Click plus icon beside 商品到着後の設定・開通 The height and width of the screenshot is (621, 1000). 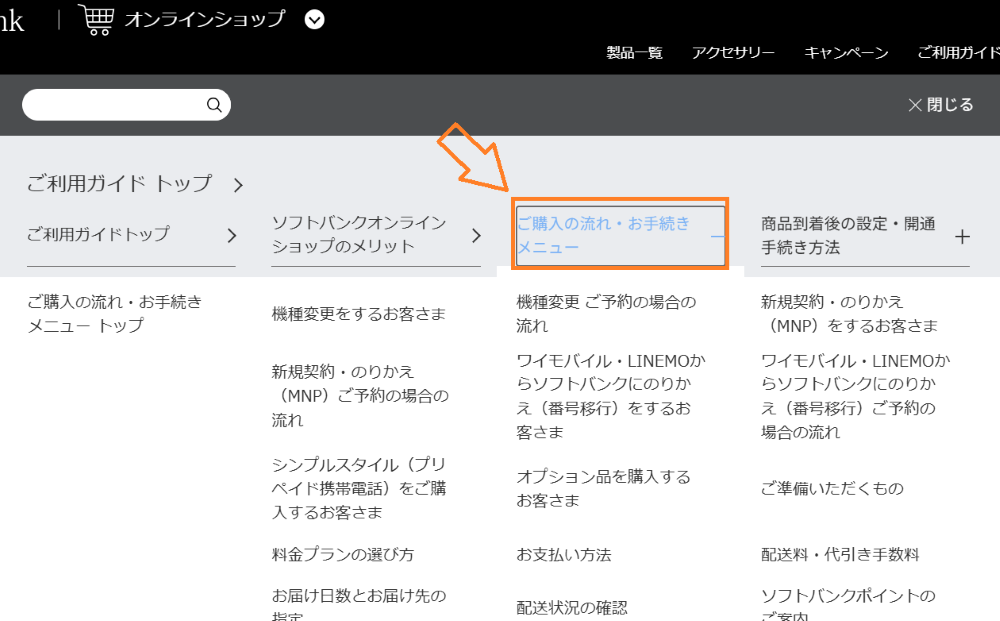[x=962, y=237]
